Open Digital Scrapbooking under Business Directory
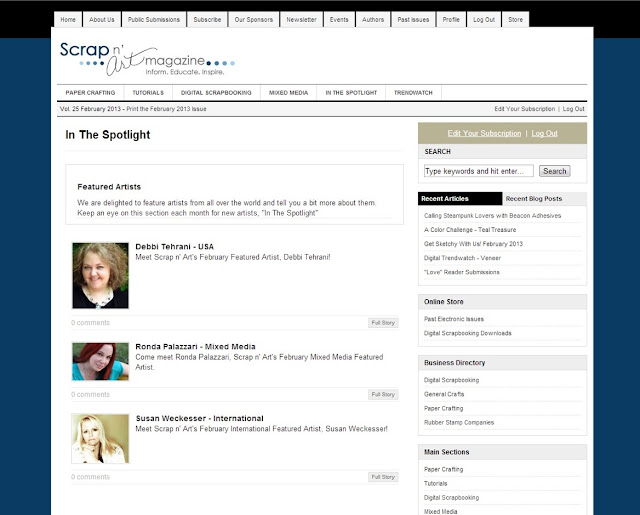The image size is (640, 515). click(451, 380)
